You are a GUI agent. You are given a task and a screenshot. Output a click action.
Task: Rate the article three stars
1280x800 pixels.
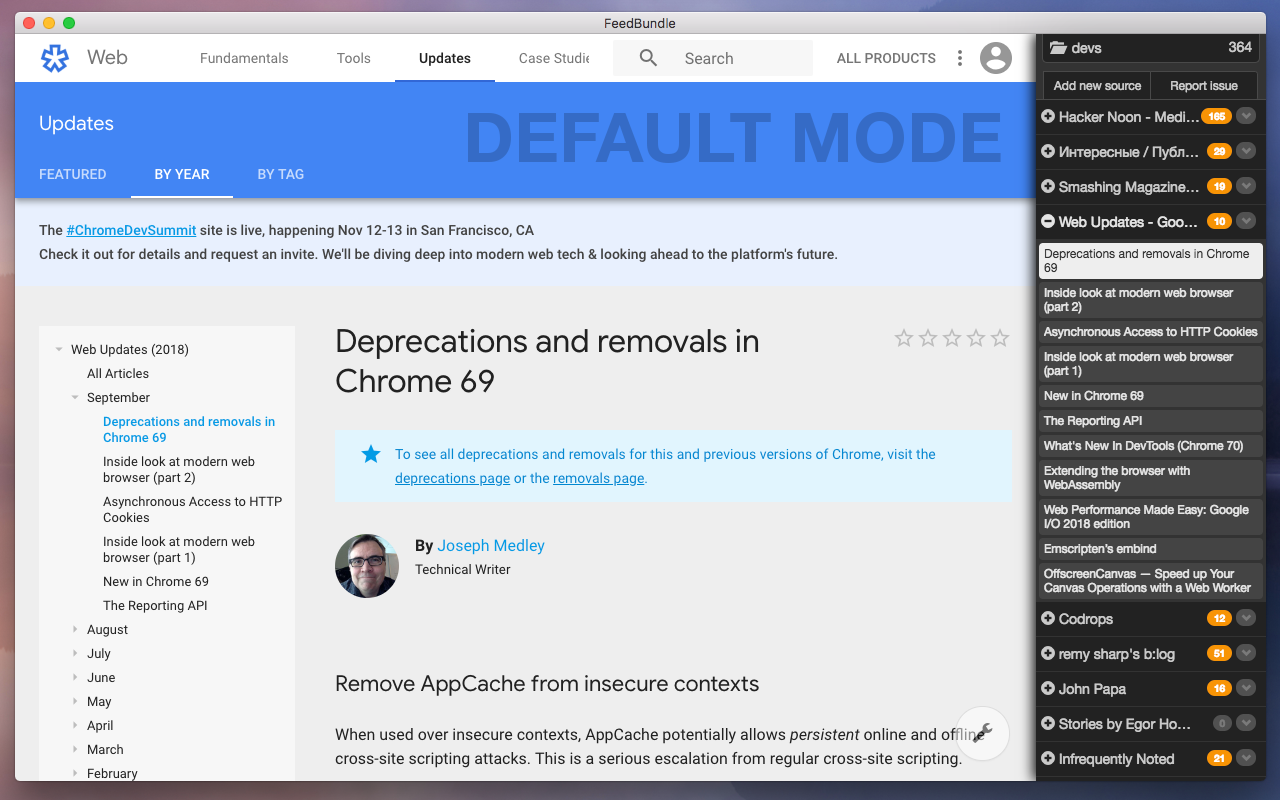[x=952, y=338]
